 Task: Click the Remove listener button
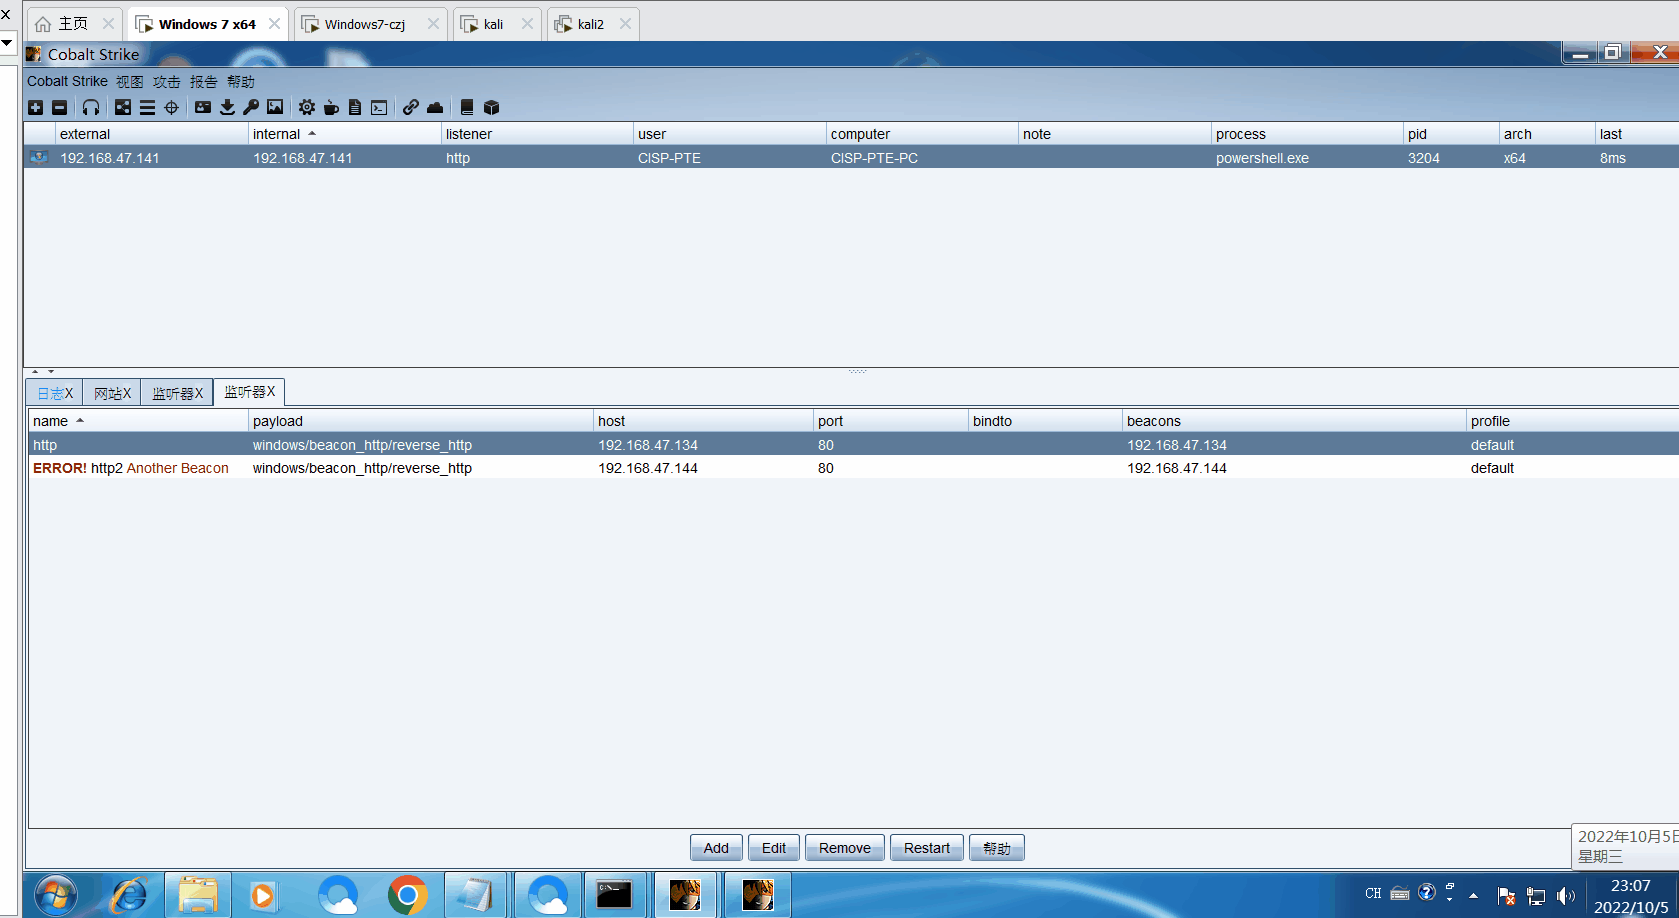click(845, 848)
